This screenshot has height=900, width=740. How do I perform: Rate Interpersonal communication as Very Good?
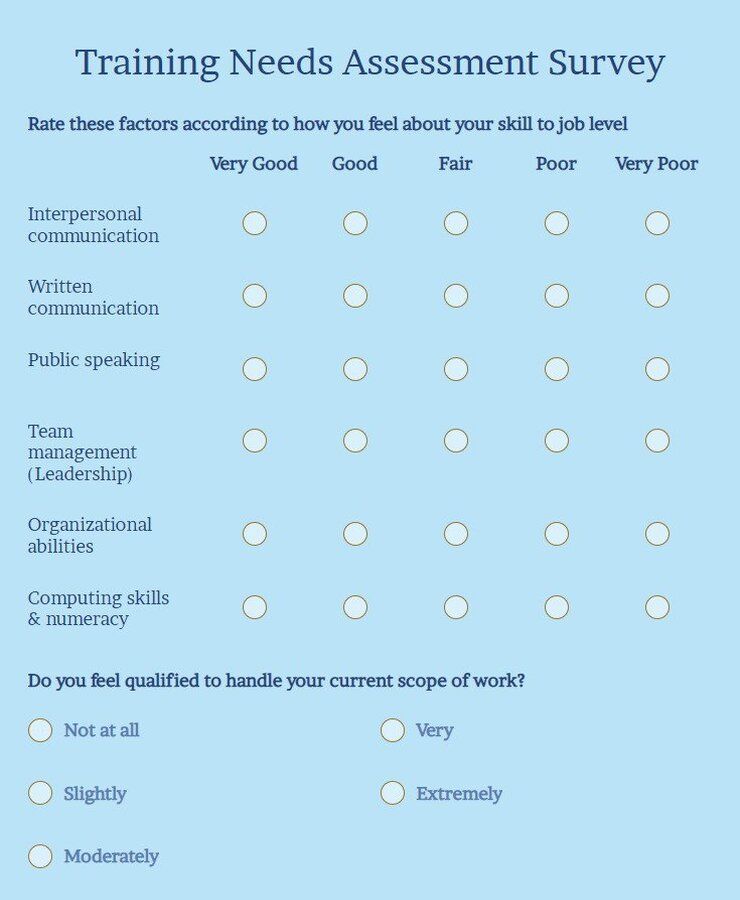254,224
